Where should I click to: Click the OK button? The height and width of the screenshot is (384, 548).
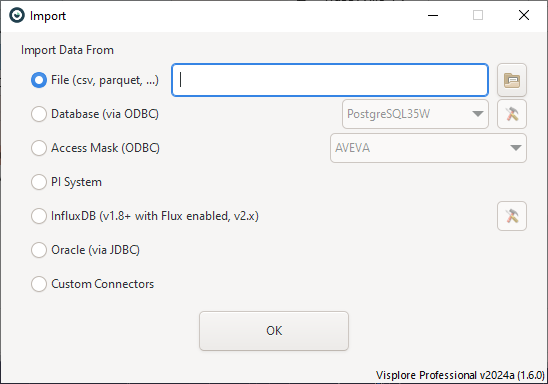pyautogui.click(x=274, y=331)
